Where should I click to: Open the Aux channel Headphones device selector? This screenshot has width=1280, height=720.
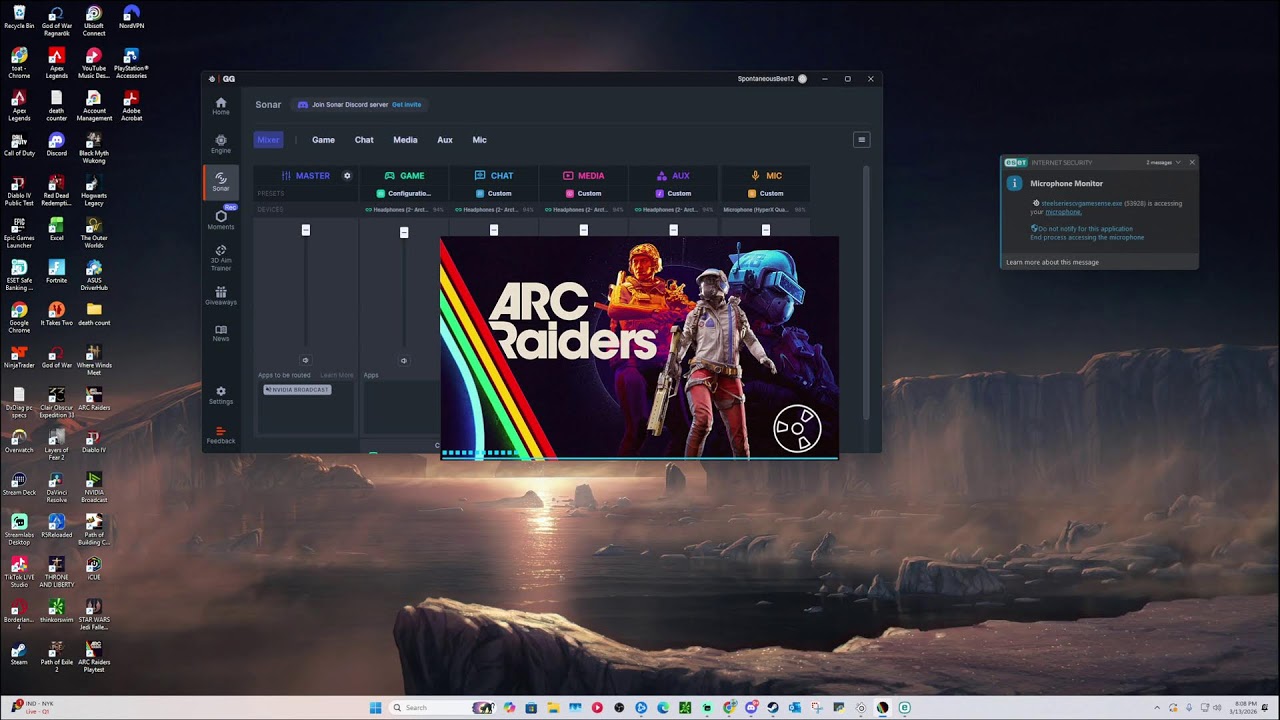(674, 210)
